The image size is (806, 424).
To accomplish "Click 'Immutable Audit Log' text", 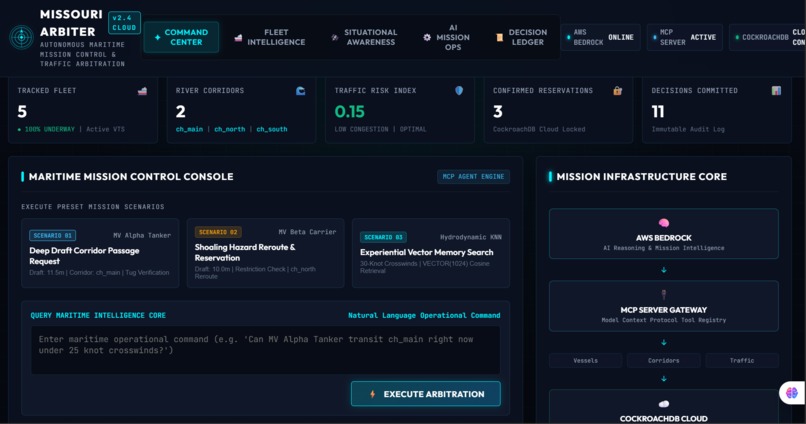I will pyautogui.click(x=688, y=129).
